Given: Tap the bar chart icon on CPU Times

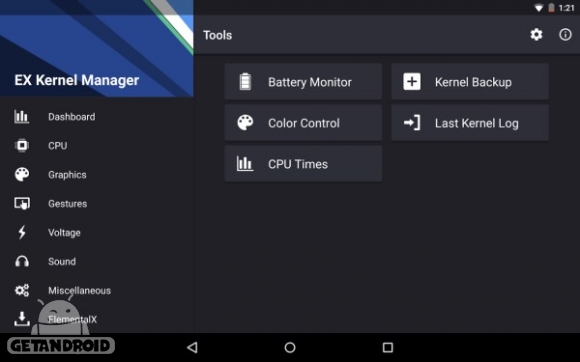Looking at the screenshot, I should [x=245, y=163].
